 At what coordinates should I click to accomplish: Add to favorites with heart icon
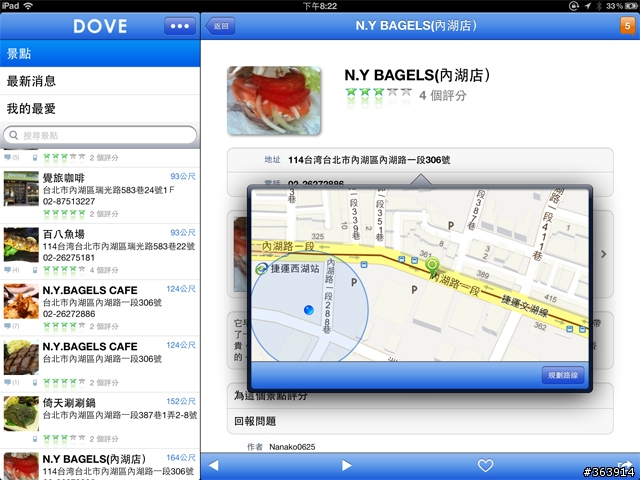click(x=485, y=465)
